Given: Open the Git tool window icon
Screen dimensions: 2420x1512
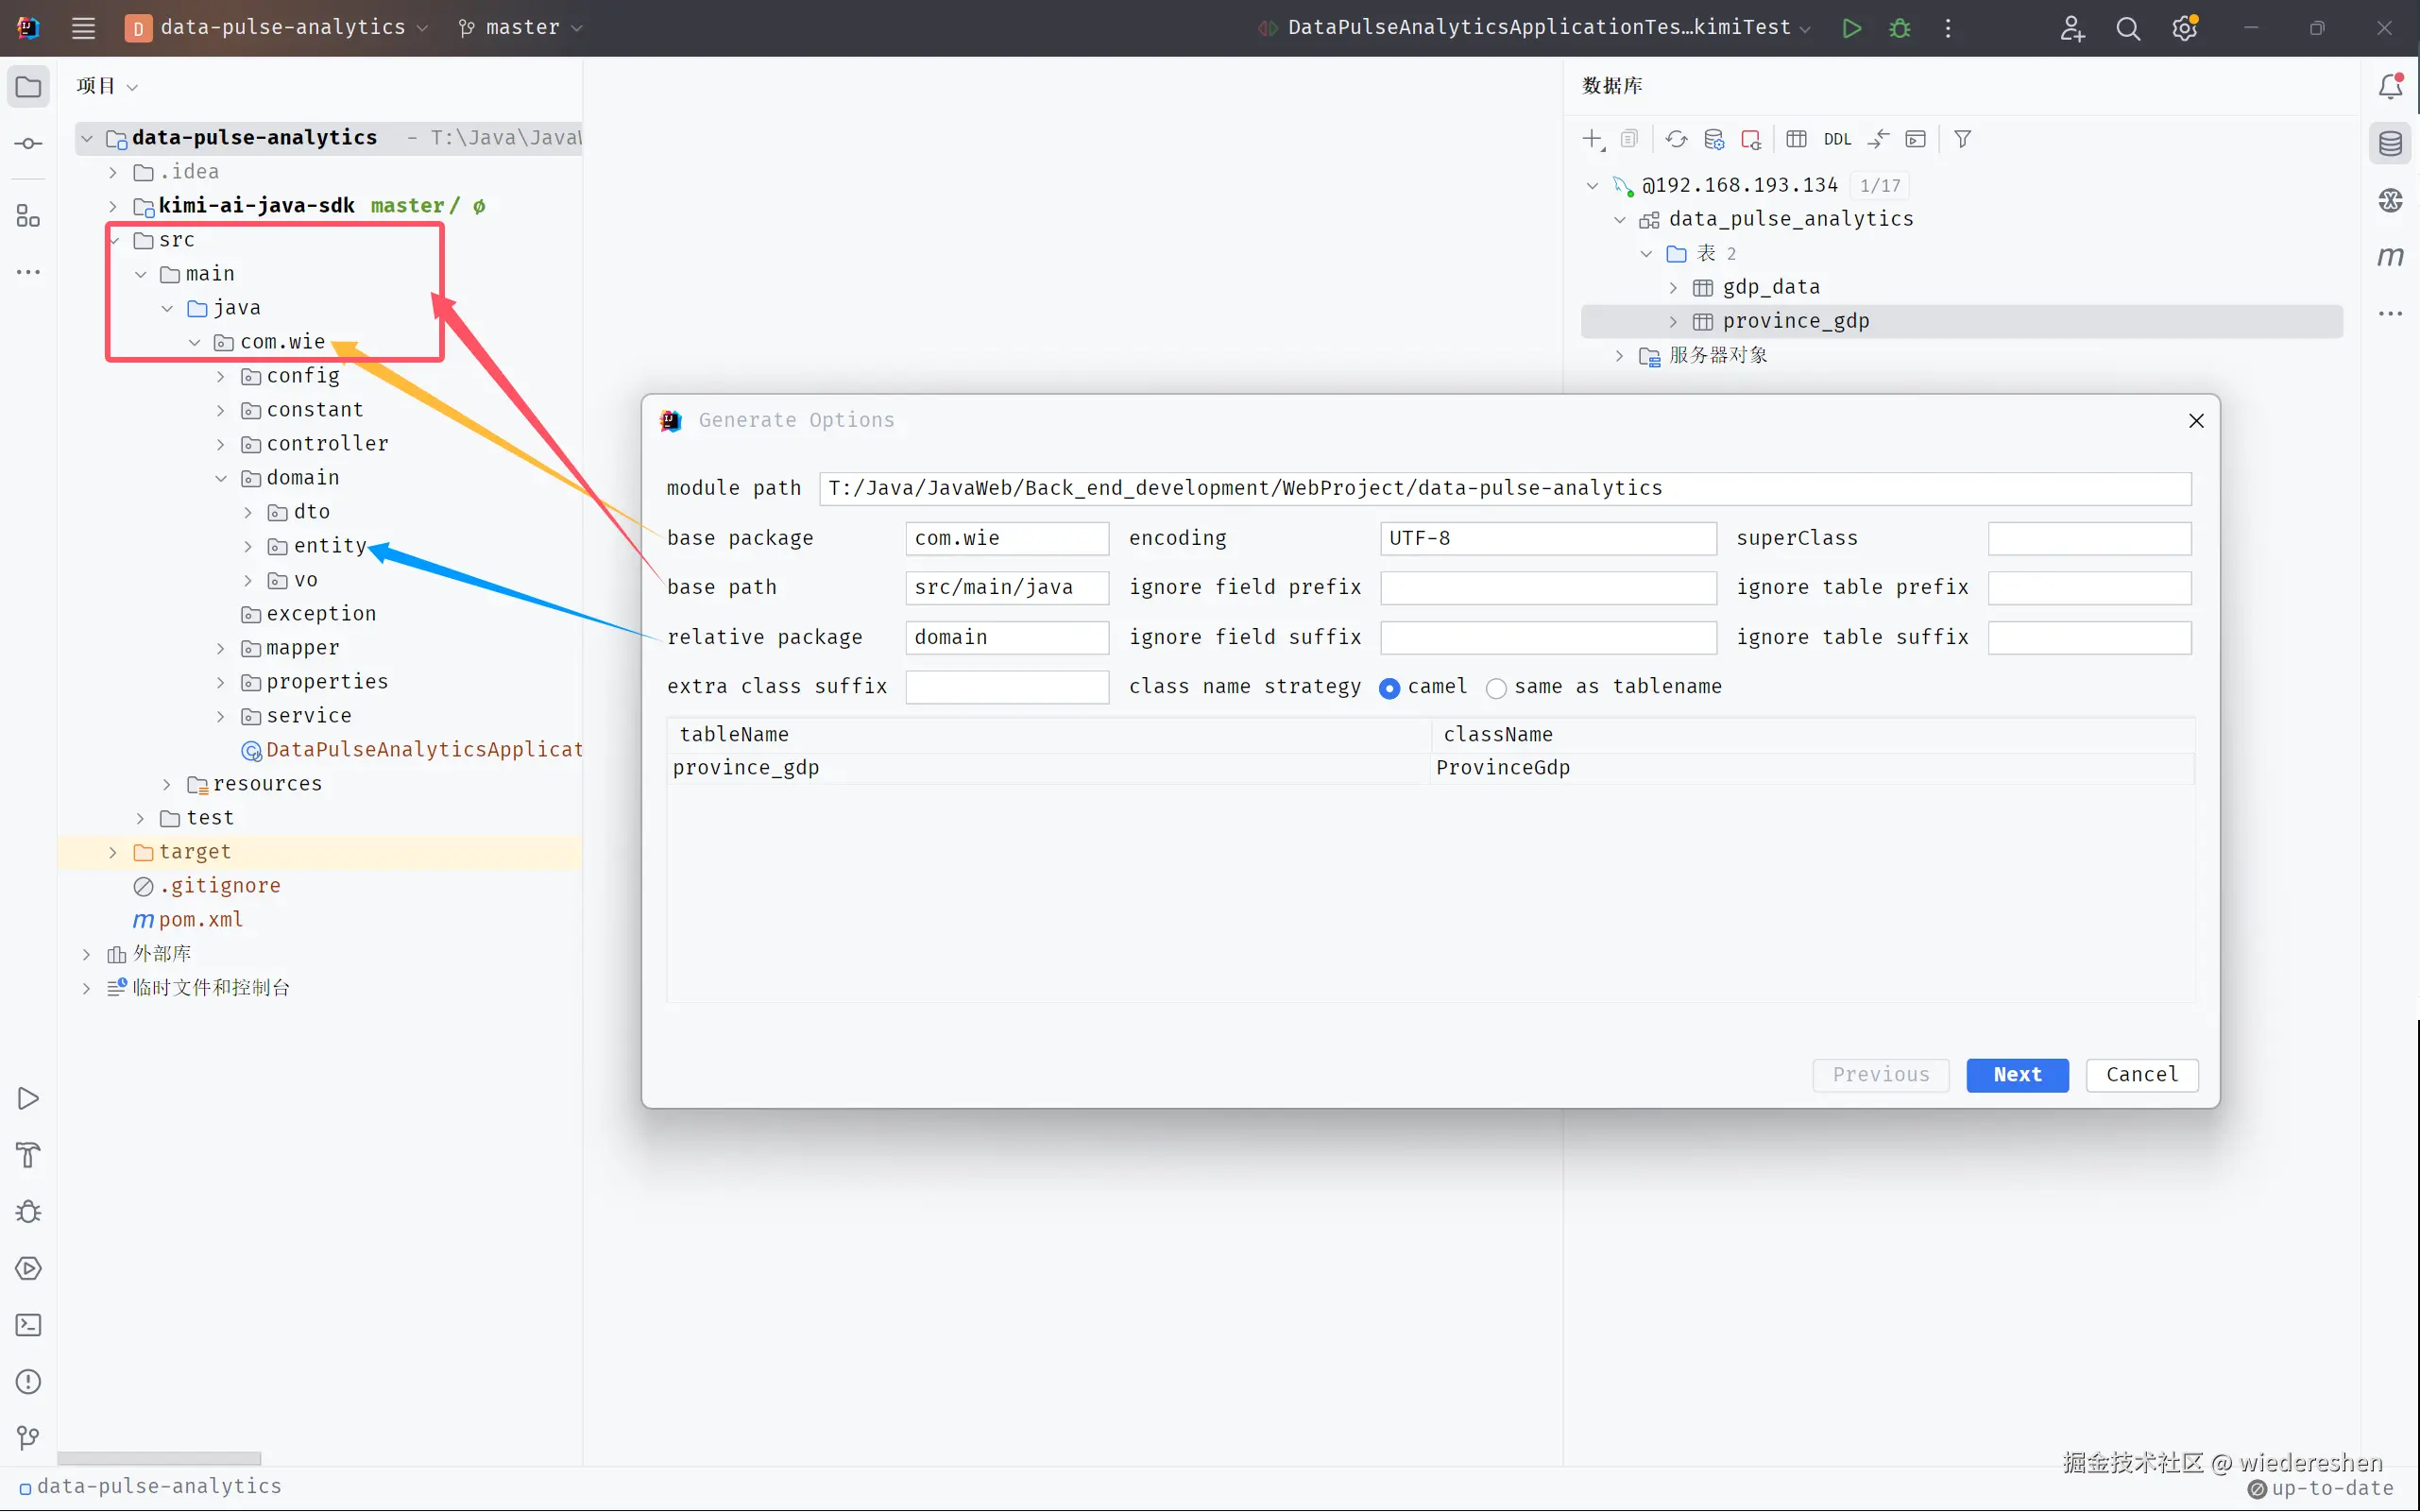Looking at the screenshot, I should 28,1438.
